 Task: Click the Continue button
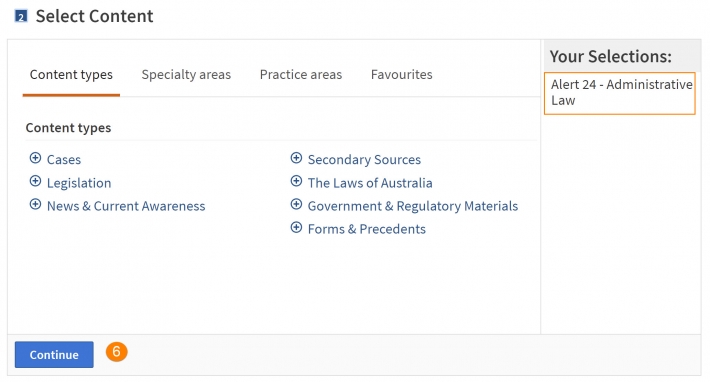(54, 354)
